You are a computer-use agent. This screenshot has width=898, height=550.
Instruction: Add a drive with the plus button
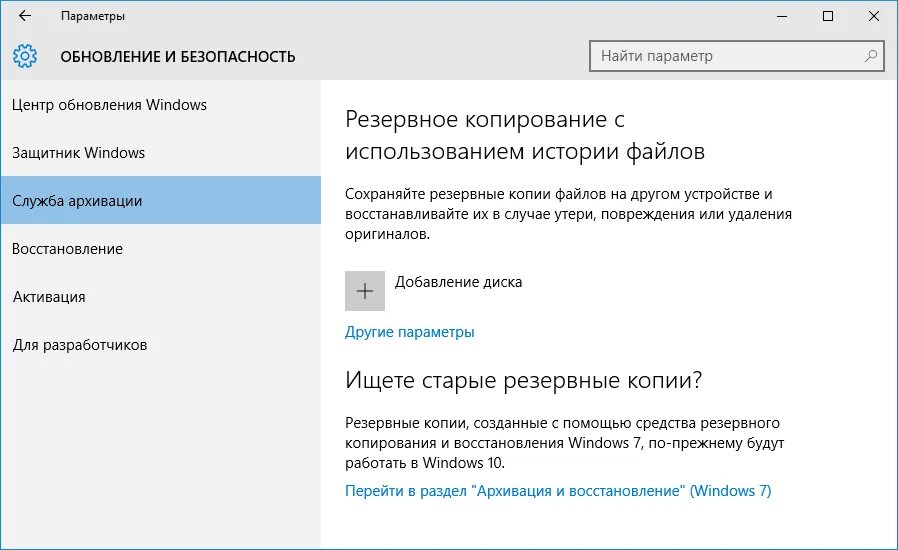pos(365,291)
